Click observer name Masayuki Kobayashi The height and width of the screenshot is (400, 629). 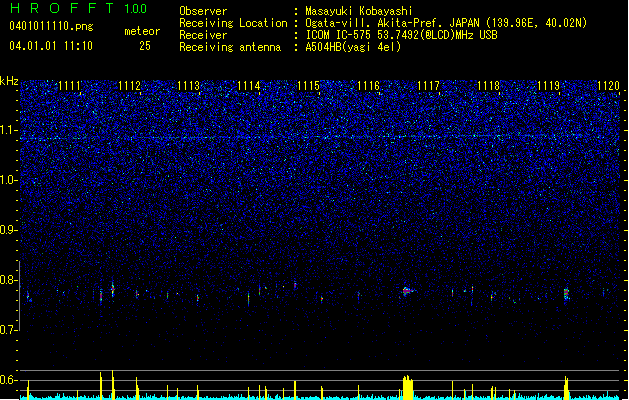click(x=359, y=11)
